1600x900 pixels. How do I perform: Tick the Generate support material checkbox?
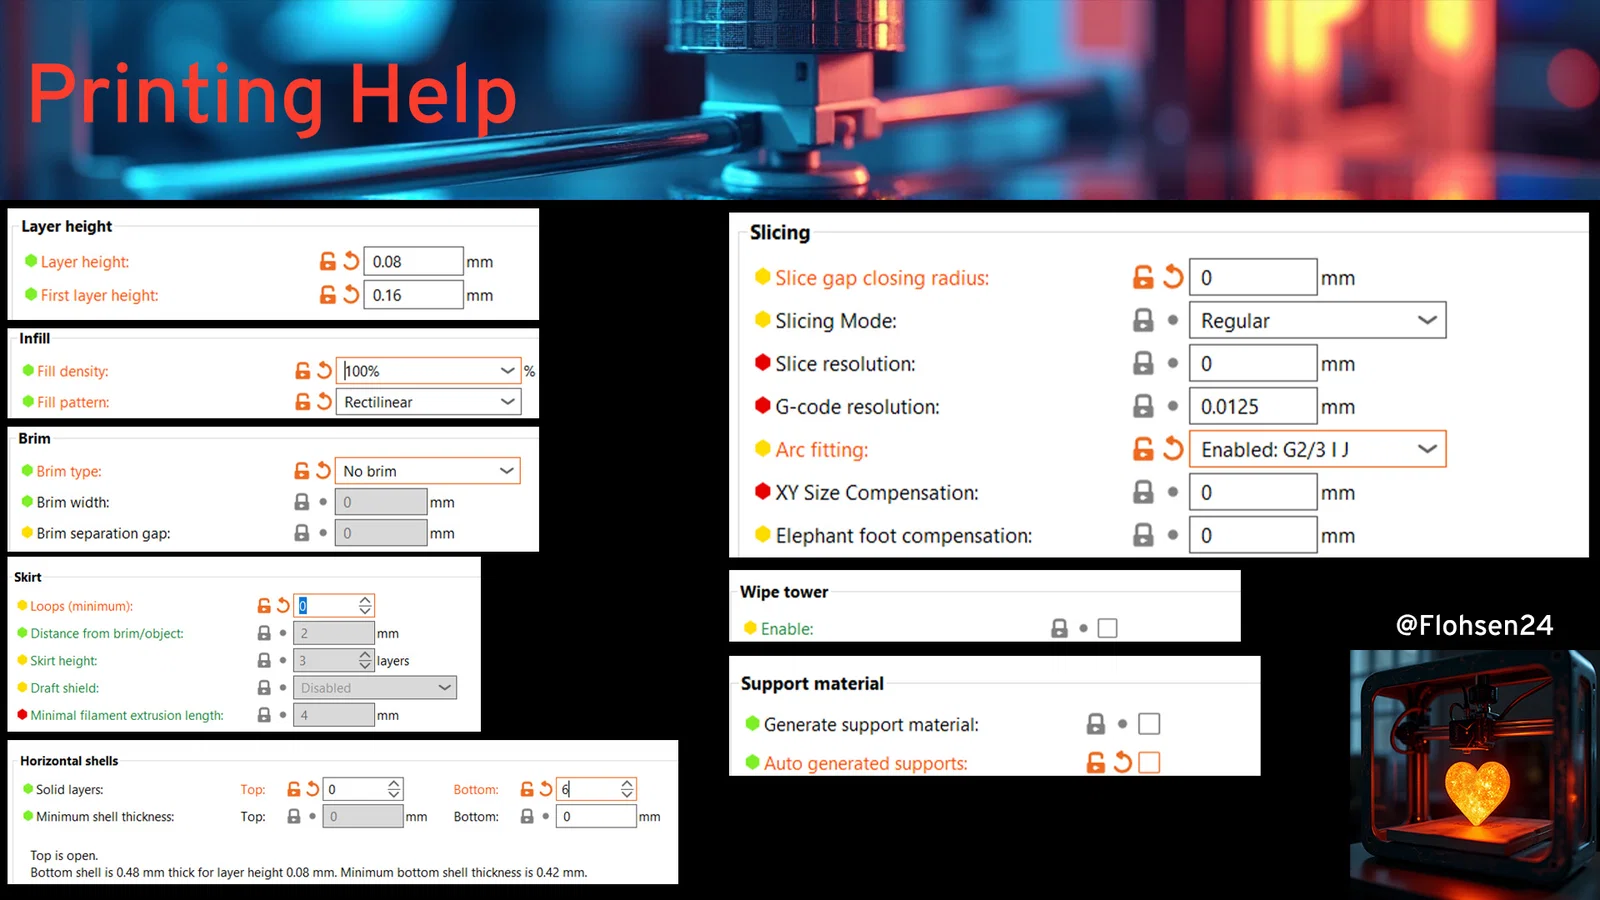1149,723
